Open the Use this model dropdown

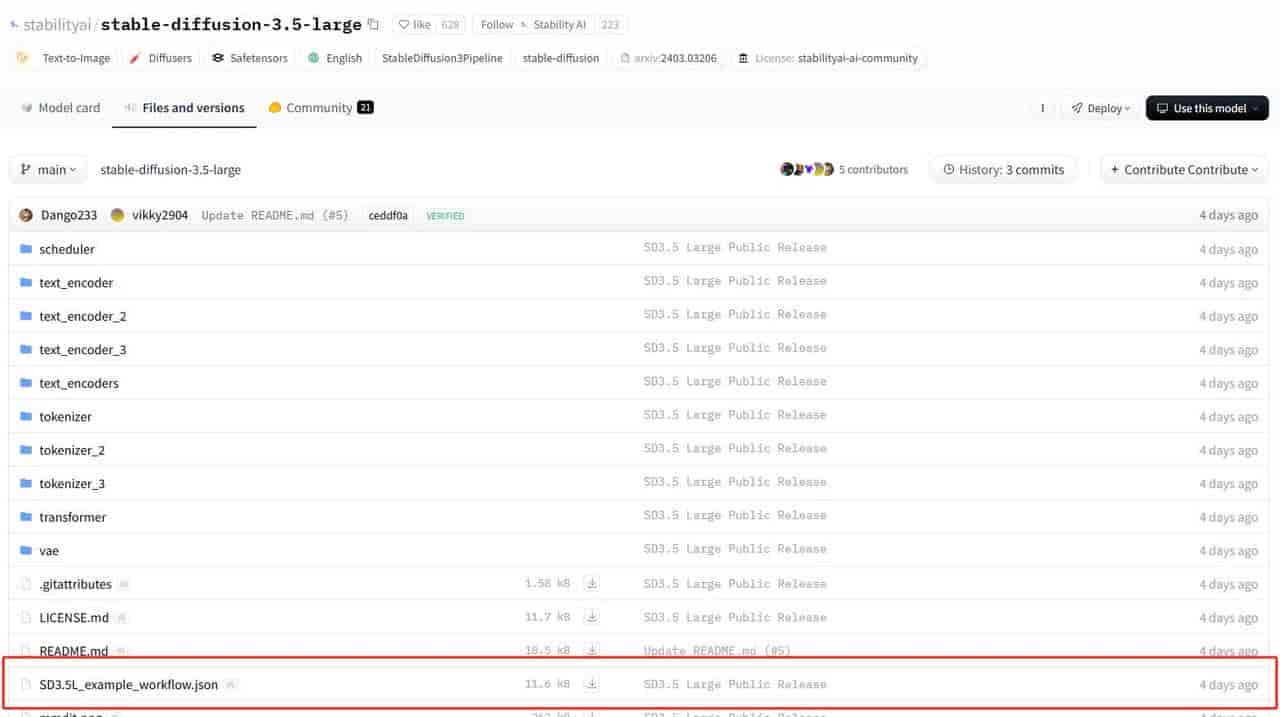tap(1207, 108)
